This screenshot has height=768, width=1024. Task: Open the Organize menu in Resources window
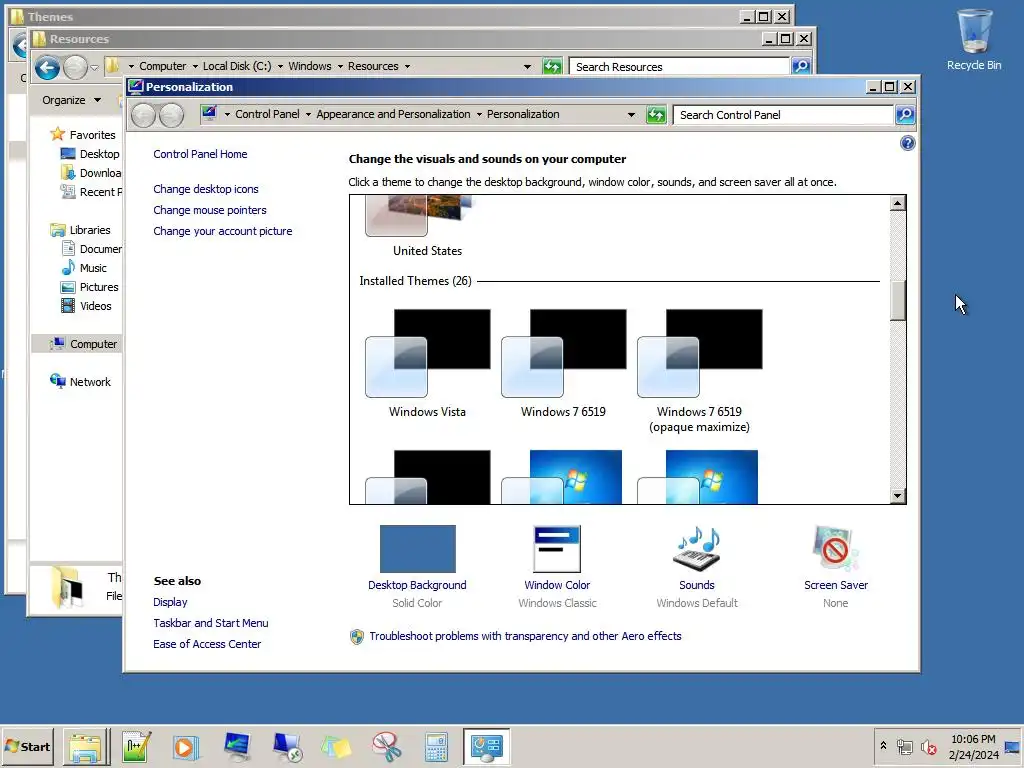click(x=71, y=100)
